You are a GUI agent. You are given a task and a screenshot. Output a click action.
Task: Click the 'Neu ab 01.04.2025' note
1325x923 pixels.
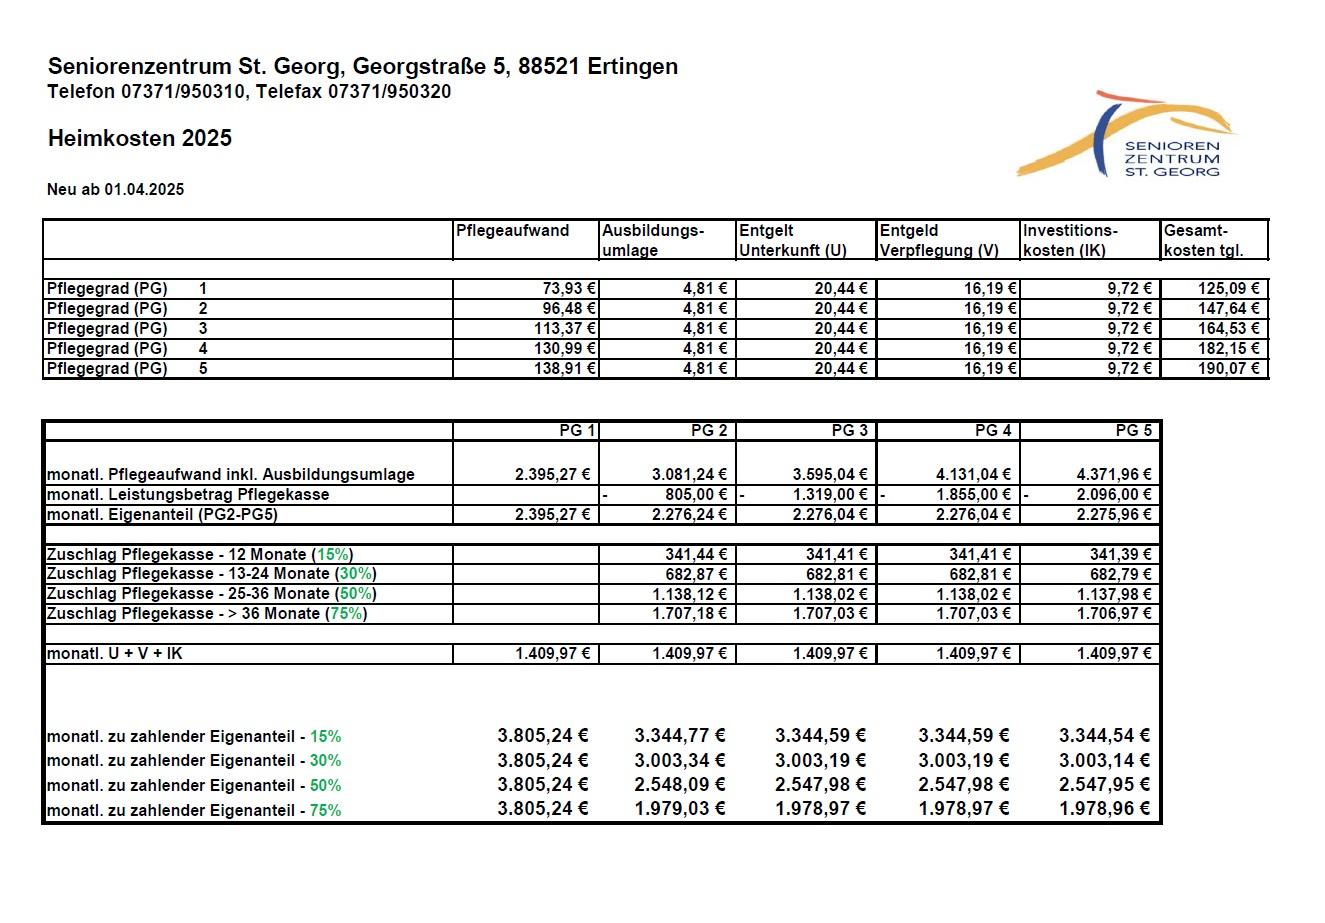[116, 190]
